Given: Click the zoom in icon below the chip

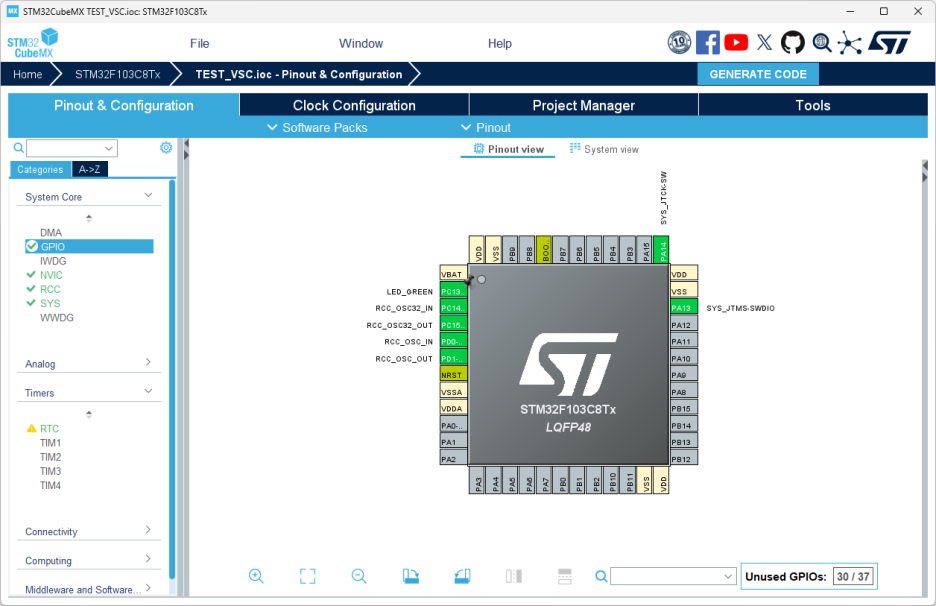Looking at the screenshot, I should click(x=256, y=576).
